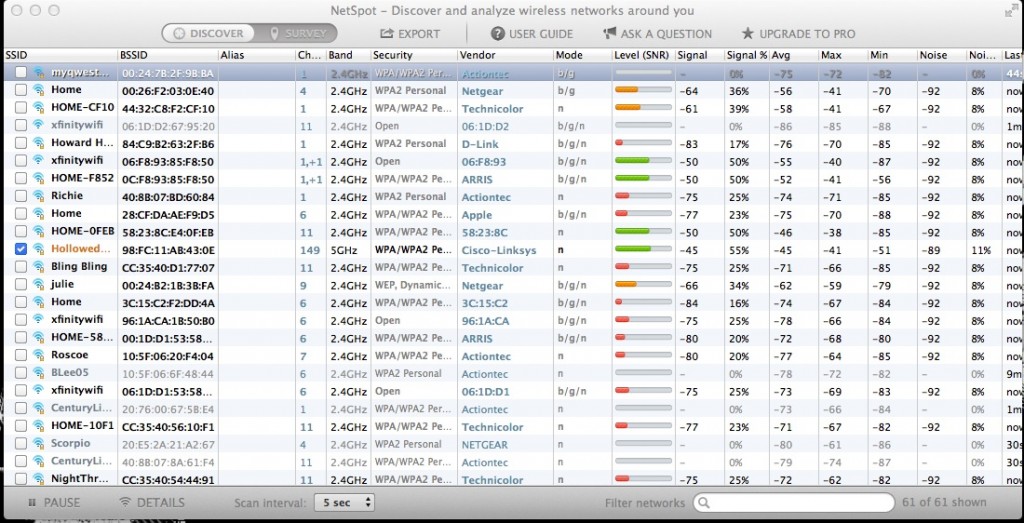Click the red level bar for Richie
The image size is (1024, 523).
[643, 196]
